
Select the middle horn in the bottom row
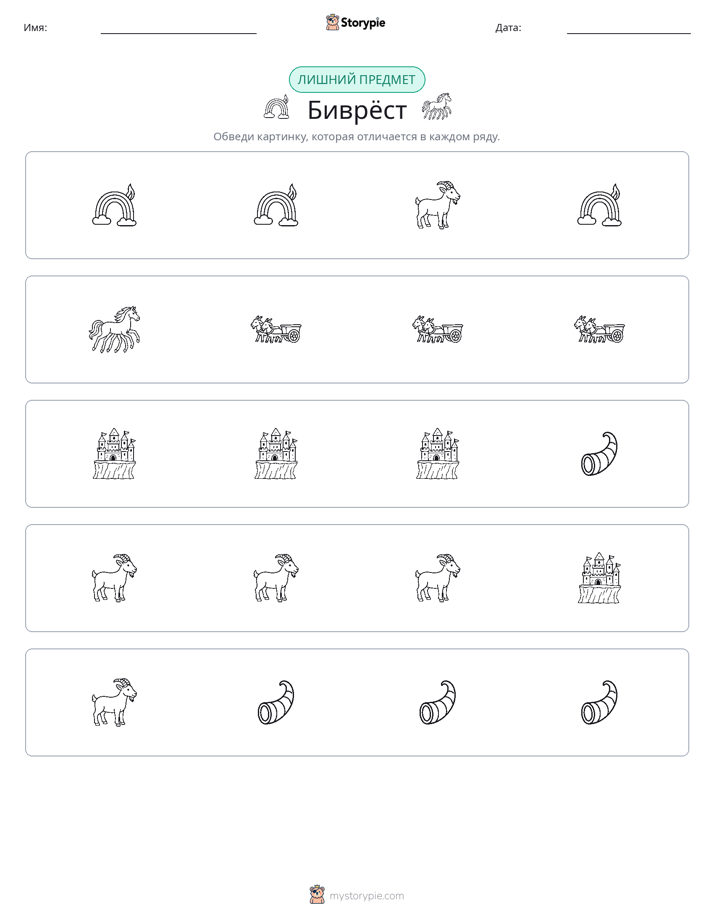437,702
